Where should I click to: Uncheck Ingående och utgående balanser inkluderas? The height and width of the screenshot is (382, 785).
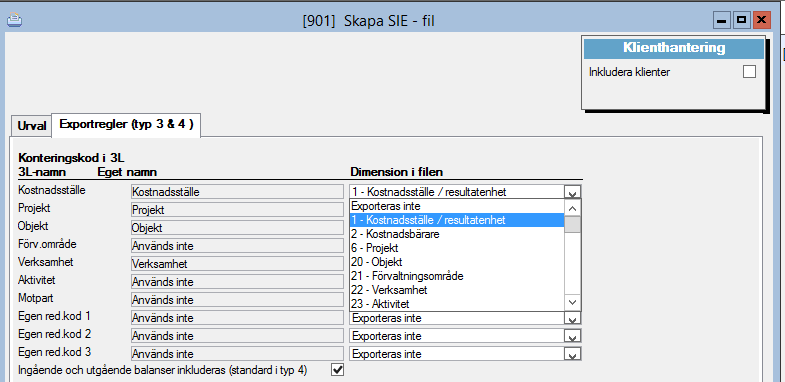point(338,370)
